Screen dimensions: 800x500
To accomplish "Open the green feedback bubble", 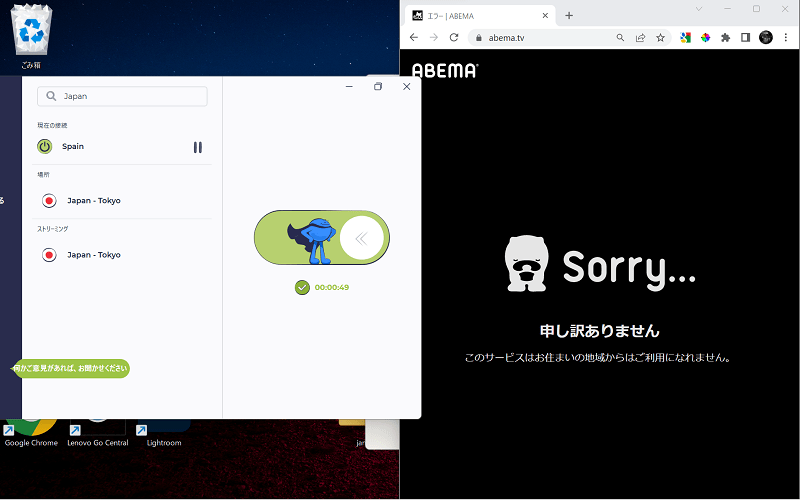I will (70, 368).
